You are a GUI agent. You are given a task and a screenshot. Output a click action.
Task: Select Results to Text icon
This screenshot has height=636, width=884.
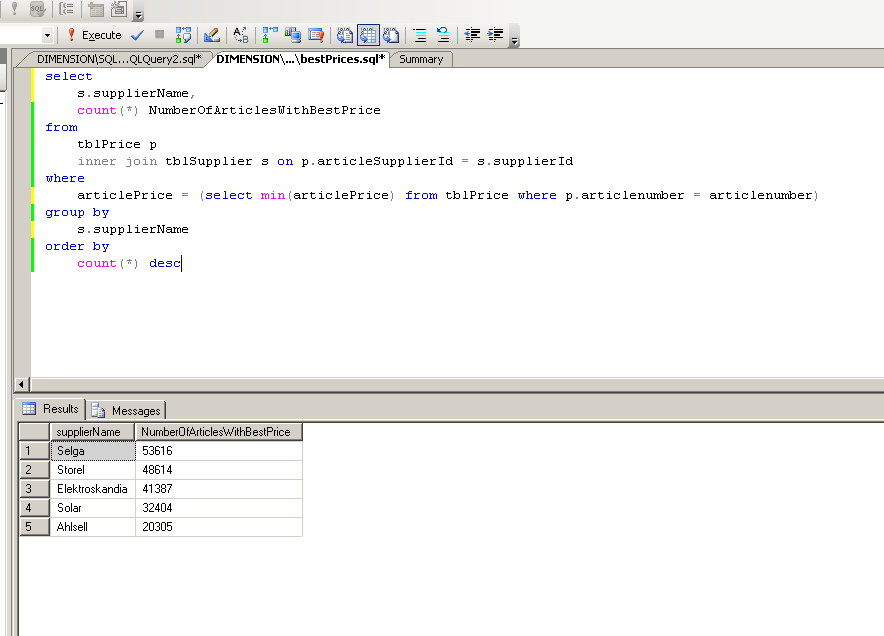tap(345, 35)
